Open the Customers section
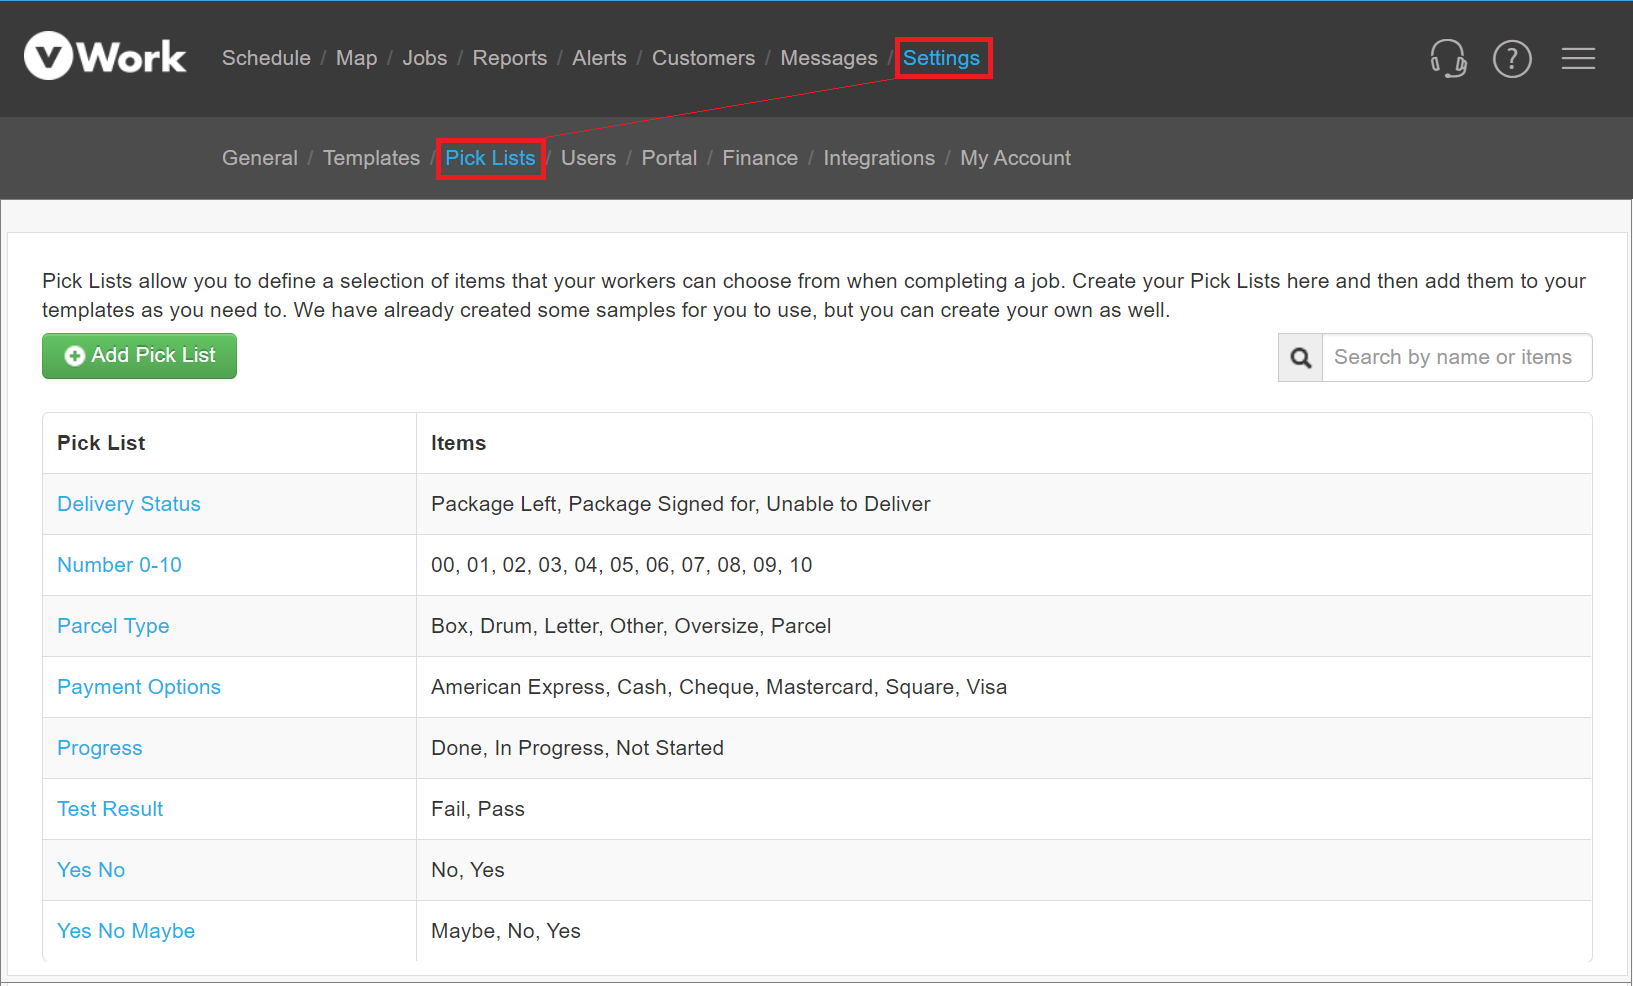The height and width of the screenshot is (986, 1633). click(x=703, y=58)
